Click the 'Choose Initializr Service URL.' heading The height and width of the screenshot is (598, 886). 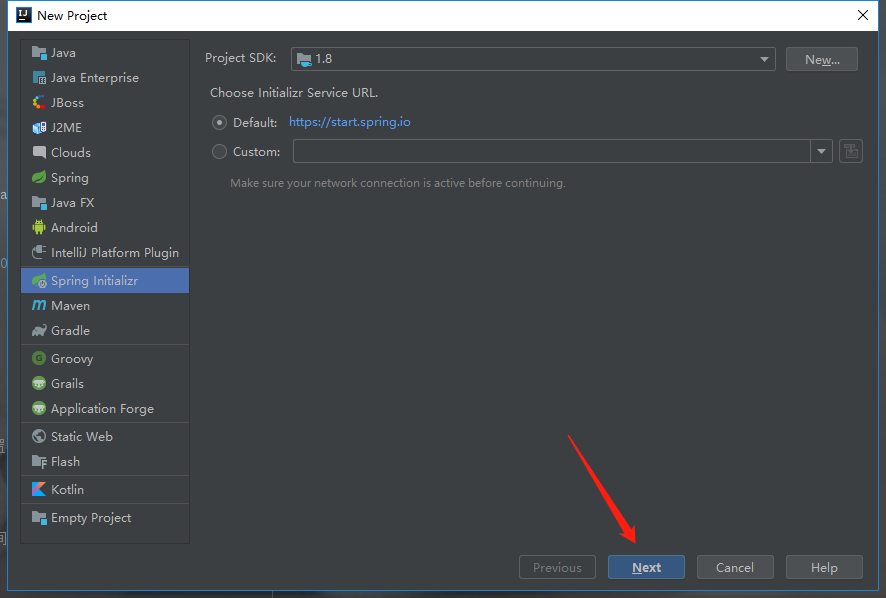pyautogui.click(x=294, y=93)
